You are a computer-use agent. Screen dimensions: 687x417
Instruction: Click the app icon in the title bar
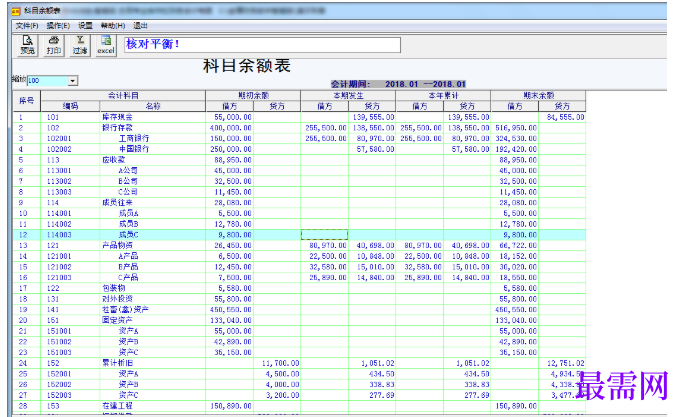[16, 11]
